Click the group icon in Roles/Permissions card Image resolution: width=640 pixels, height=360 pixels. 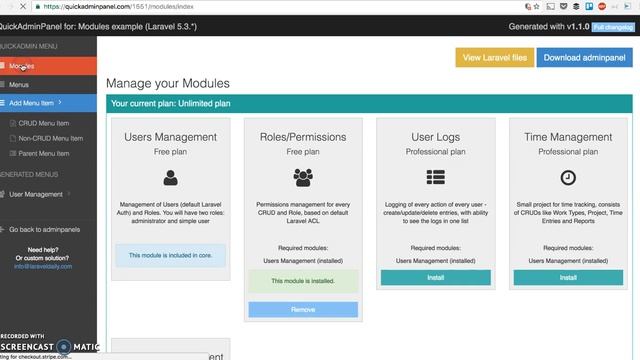[x=303, y=178]
